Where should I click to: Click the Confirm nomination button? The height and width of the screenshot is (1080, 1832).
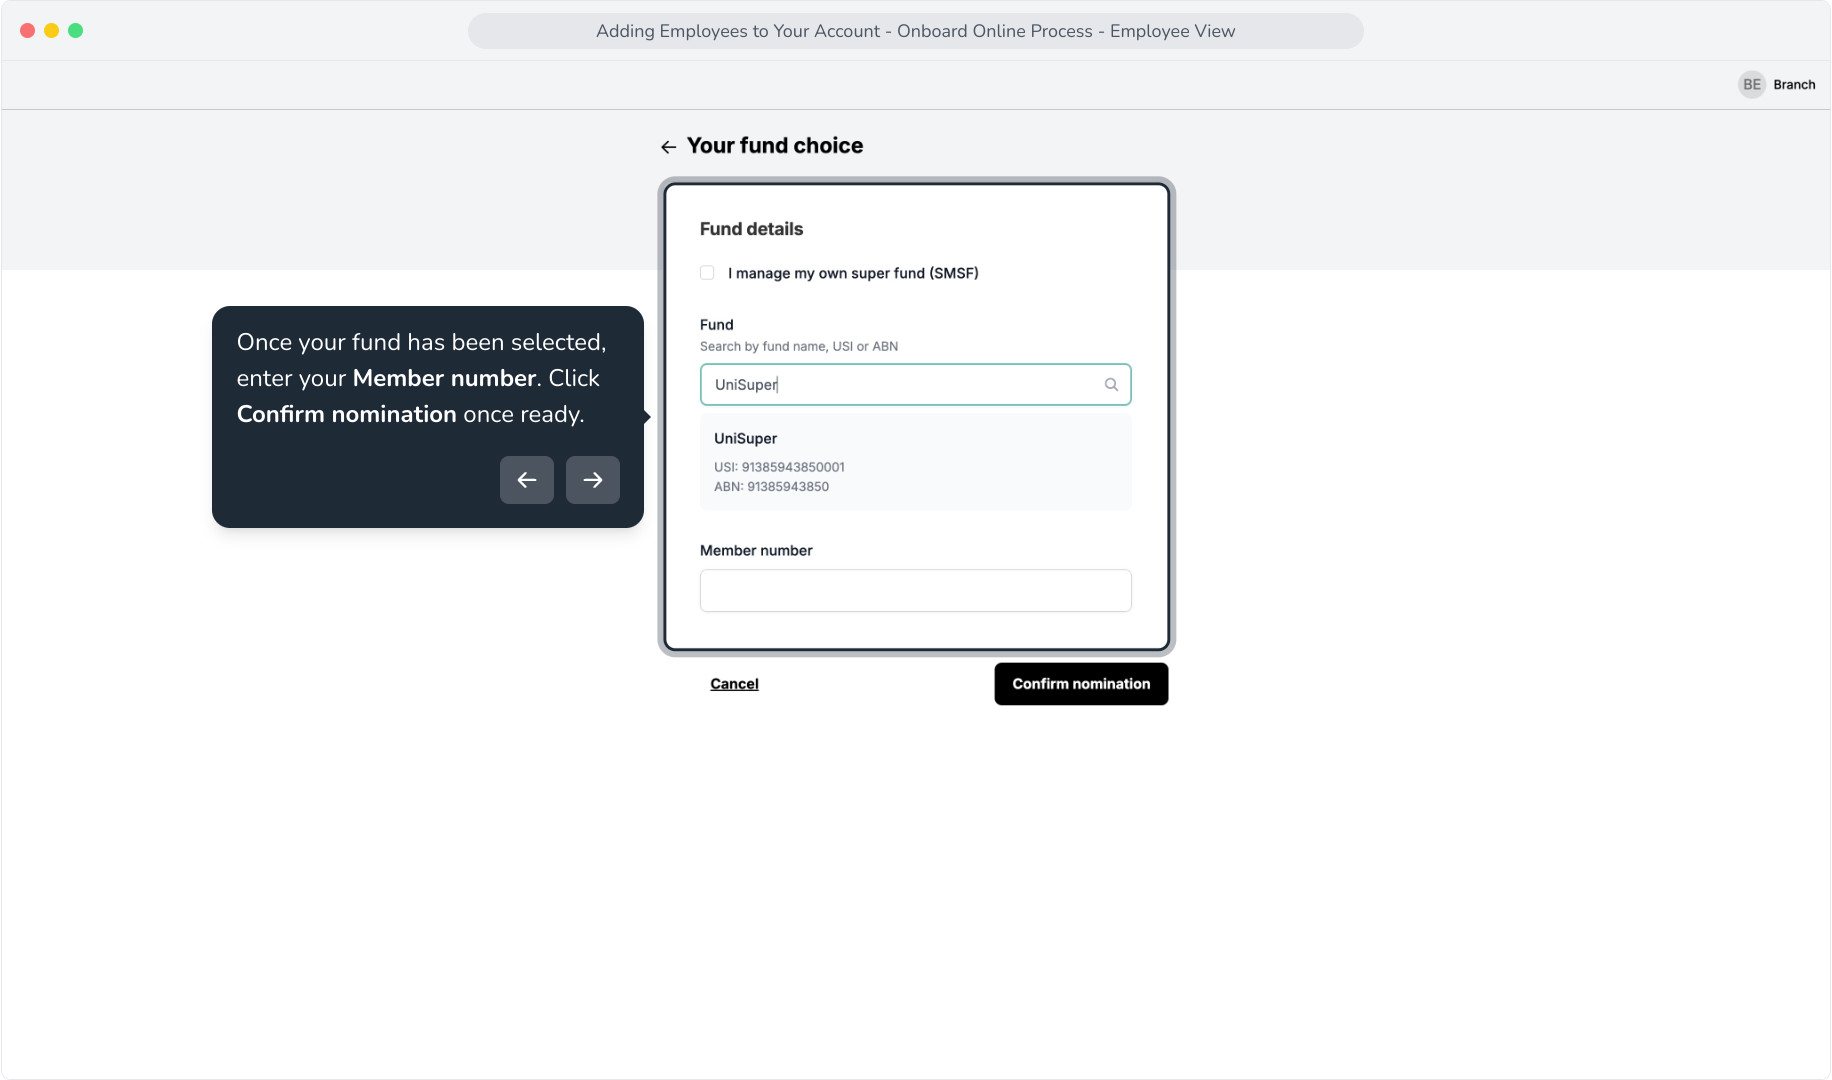(1081, 684)
